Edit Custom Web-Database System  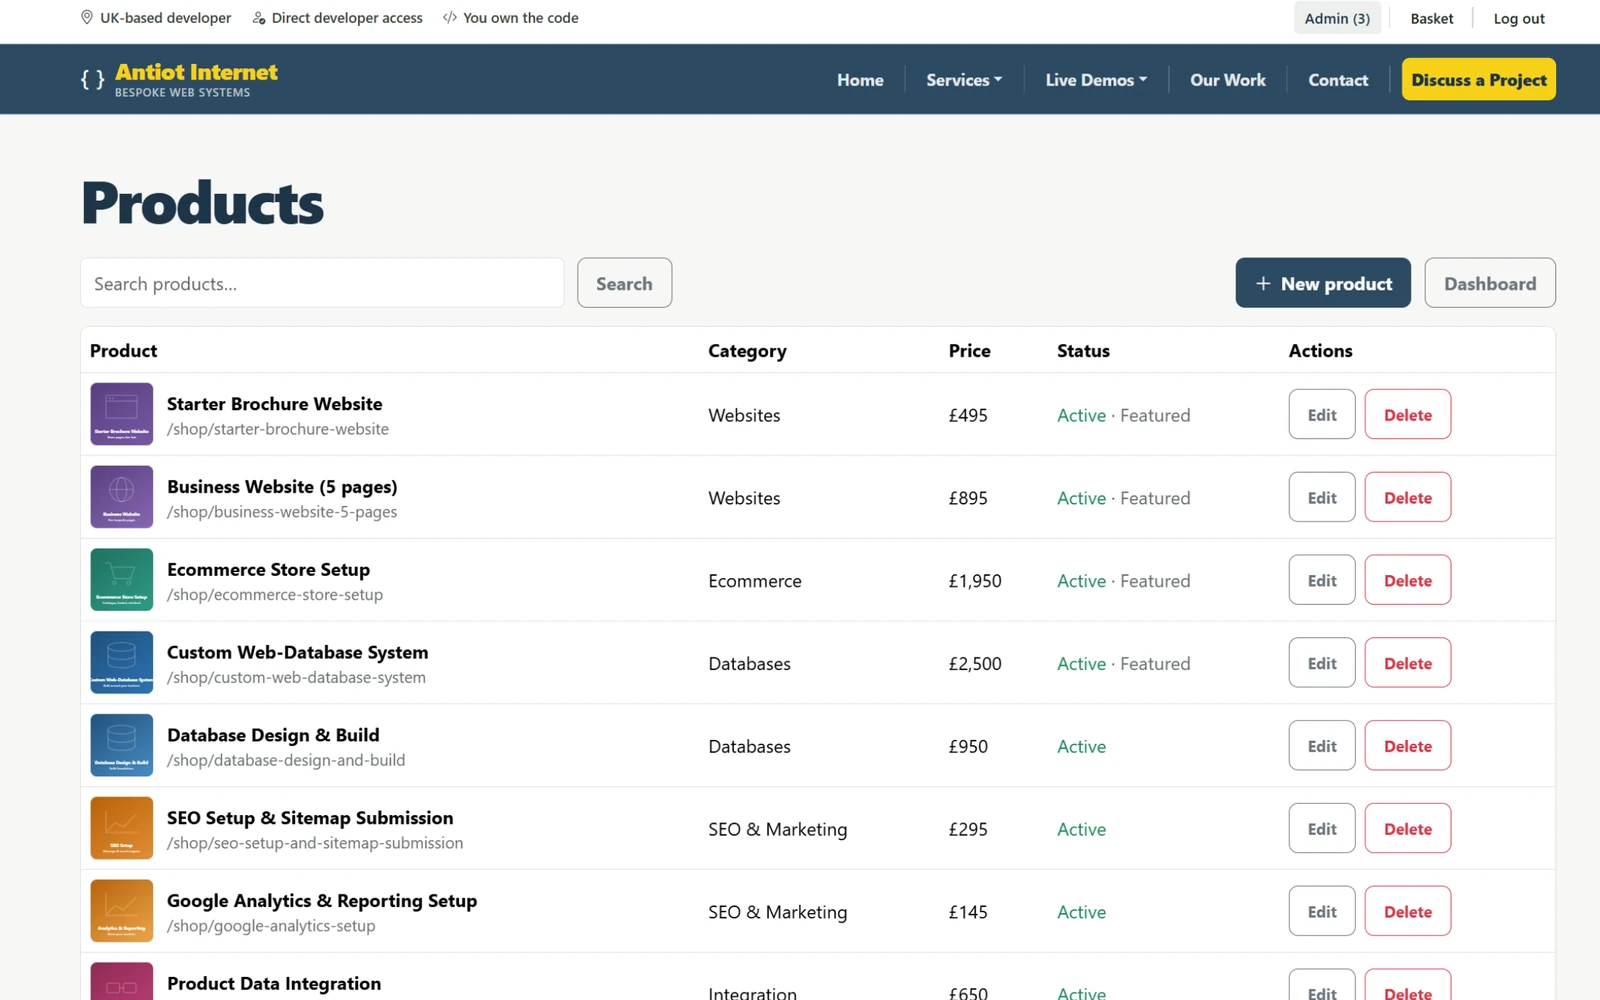pyautogui.click(x=1322, y=663)
